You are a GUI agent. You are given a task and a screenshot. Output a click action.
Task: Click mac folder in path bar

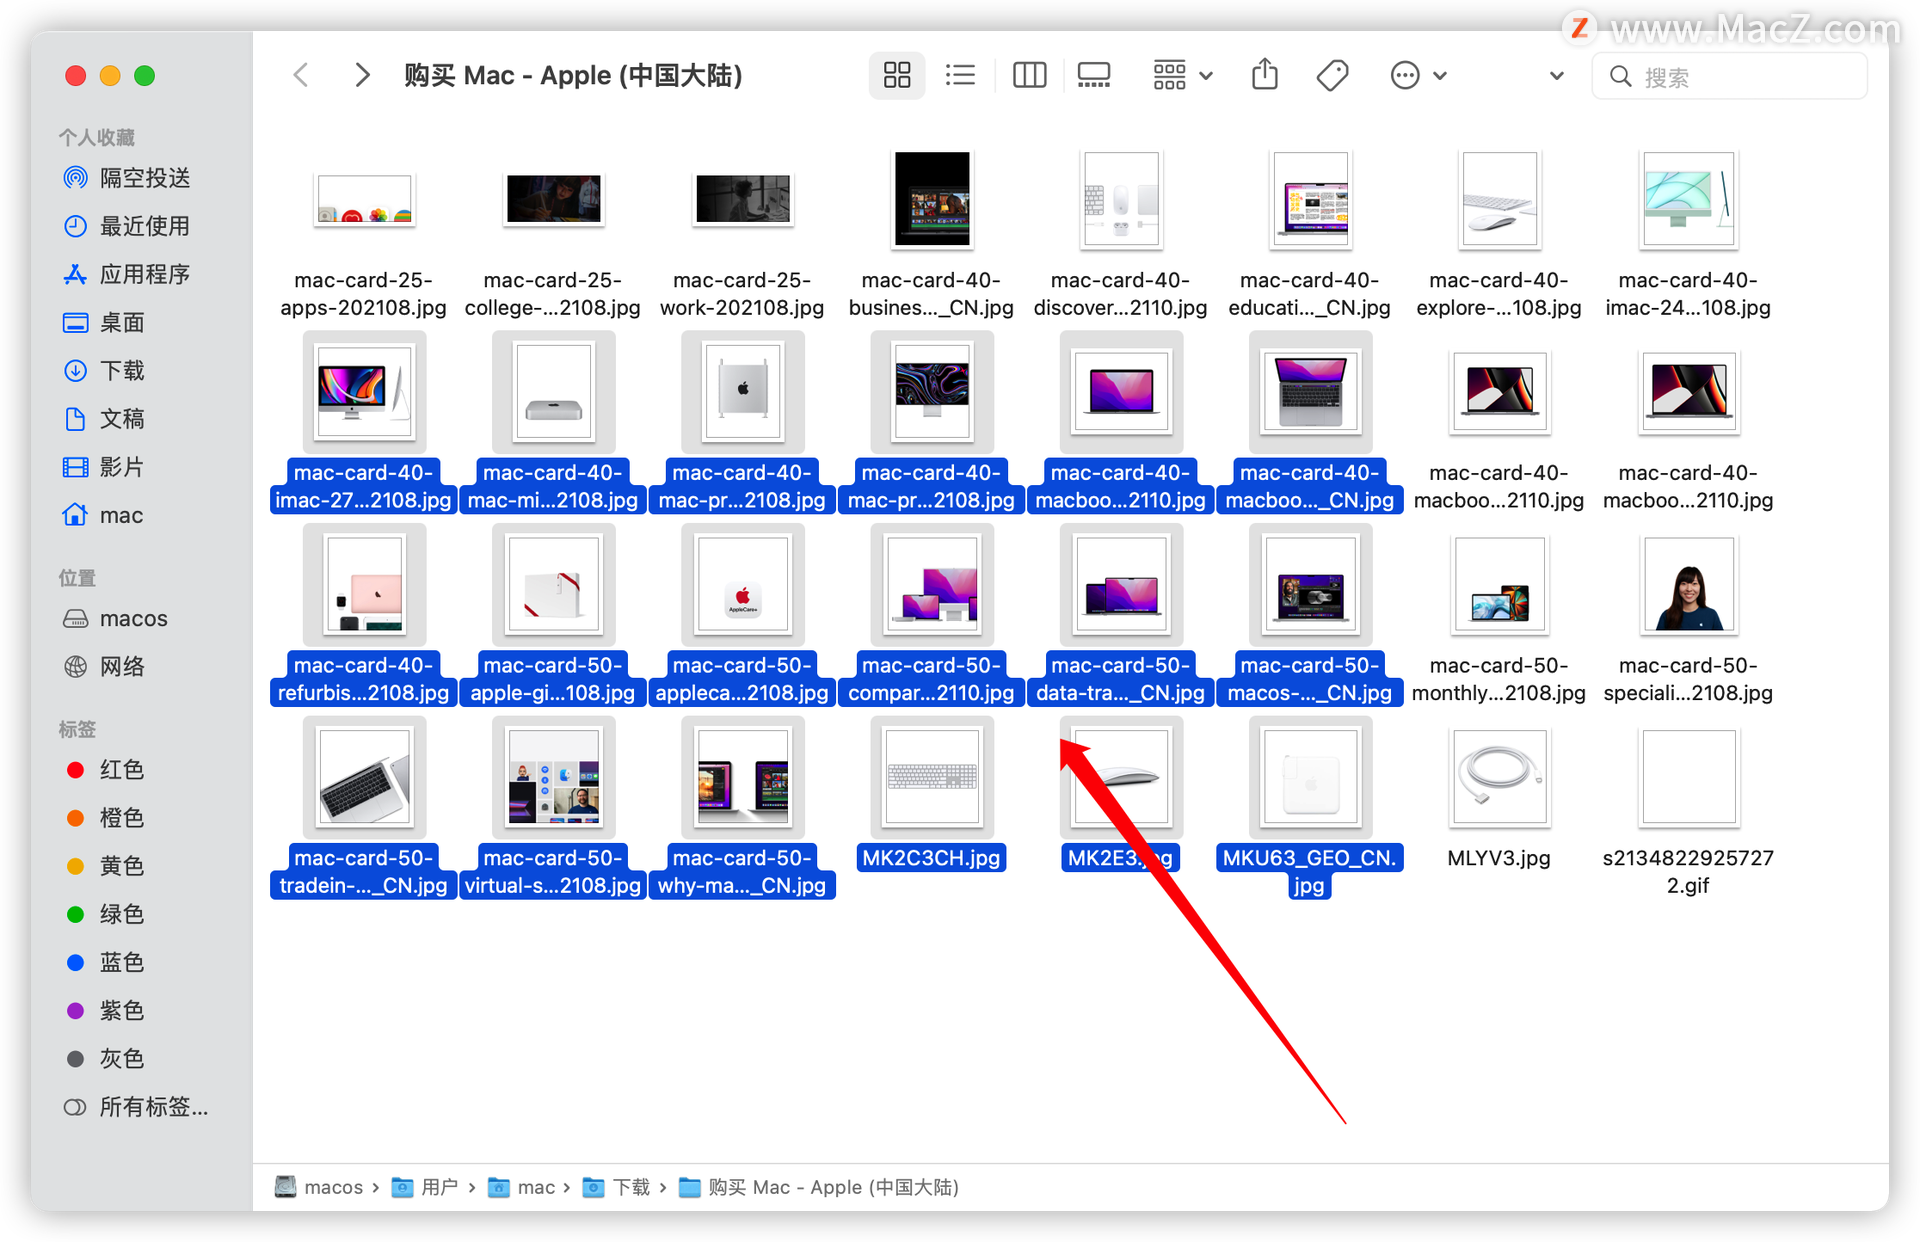point(521,1187)
